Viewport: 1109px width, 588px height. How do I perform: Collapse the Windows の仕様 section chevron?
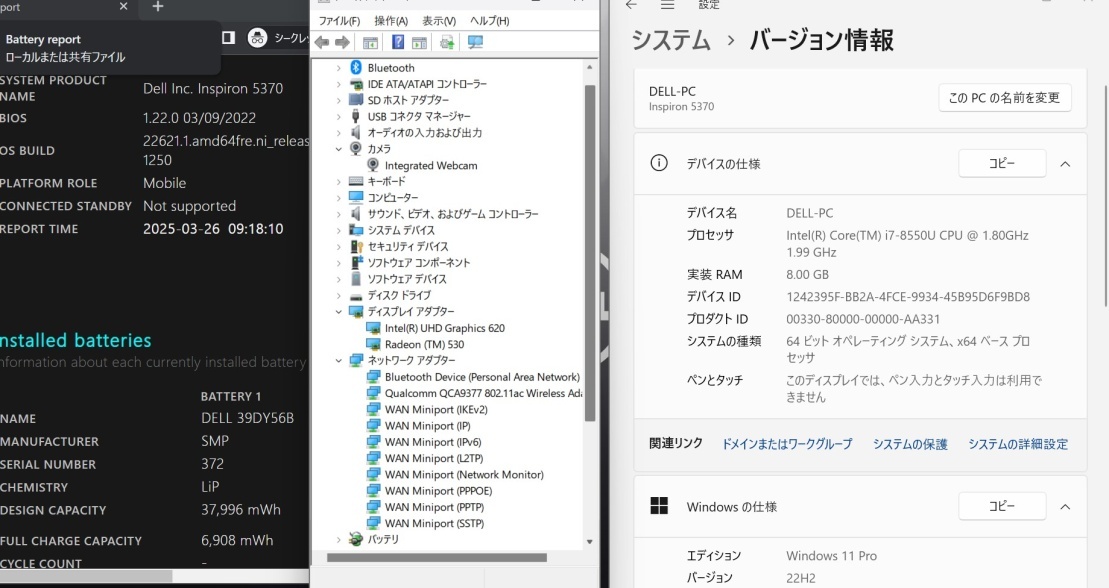[1065, 507]
